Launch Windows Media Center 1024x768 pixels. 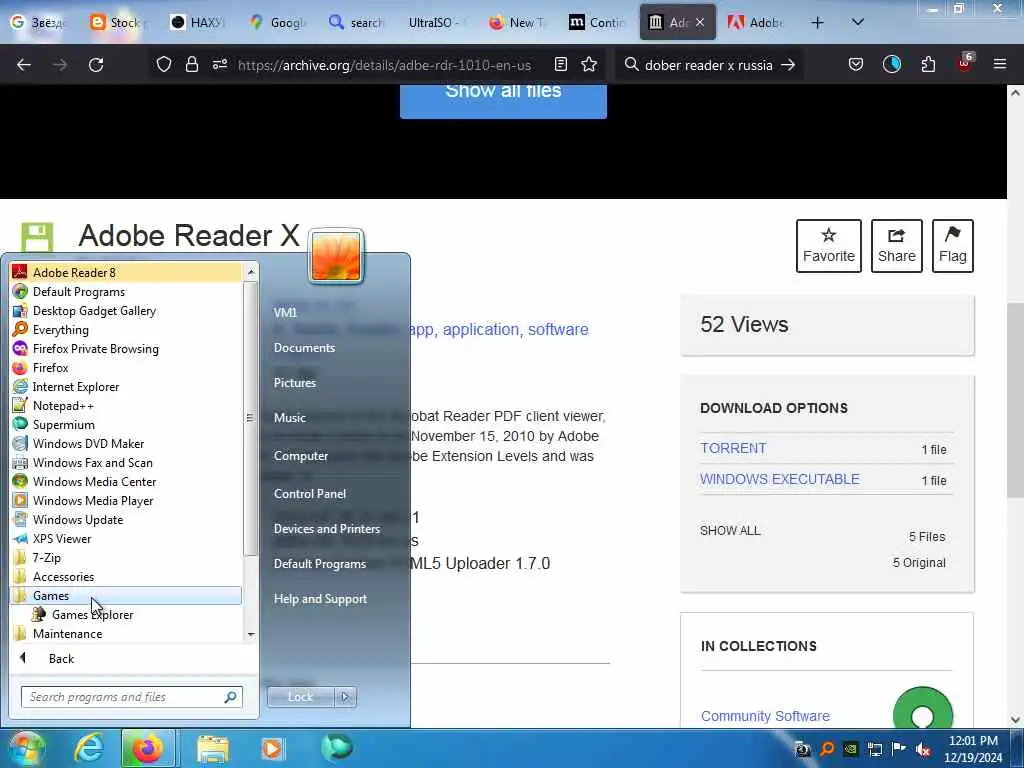pos(125,481)
